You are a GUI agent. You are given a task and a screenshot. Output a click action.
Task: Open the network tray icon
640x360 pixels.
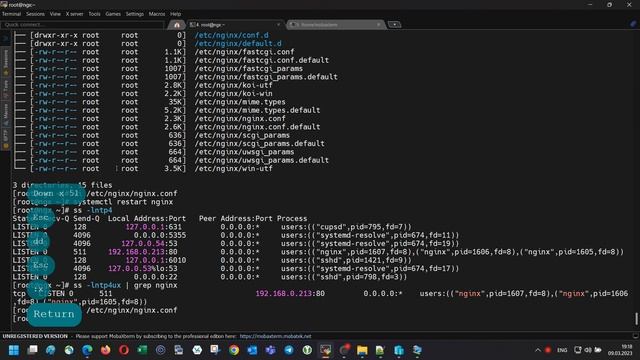click(578, 350)
